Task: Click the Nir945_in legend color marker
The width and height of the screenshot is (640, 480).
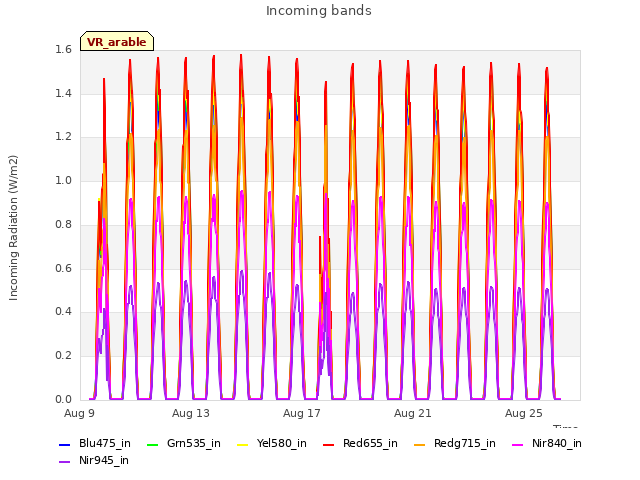Action: click(x=65, y=462)
